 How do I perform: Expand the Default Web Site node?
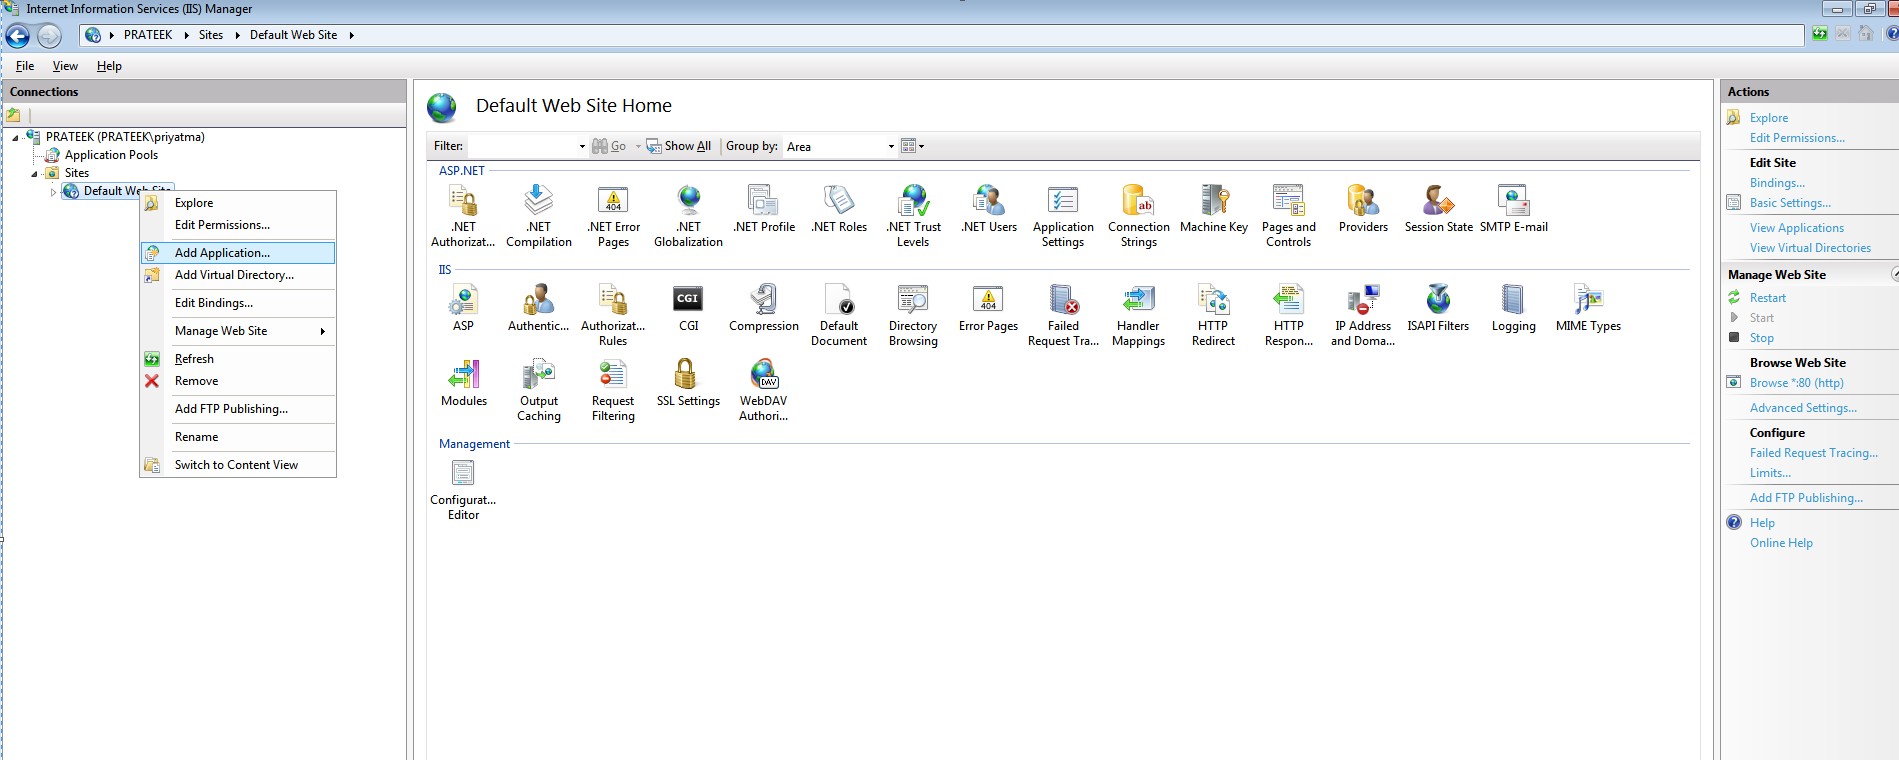(53, 192)
